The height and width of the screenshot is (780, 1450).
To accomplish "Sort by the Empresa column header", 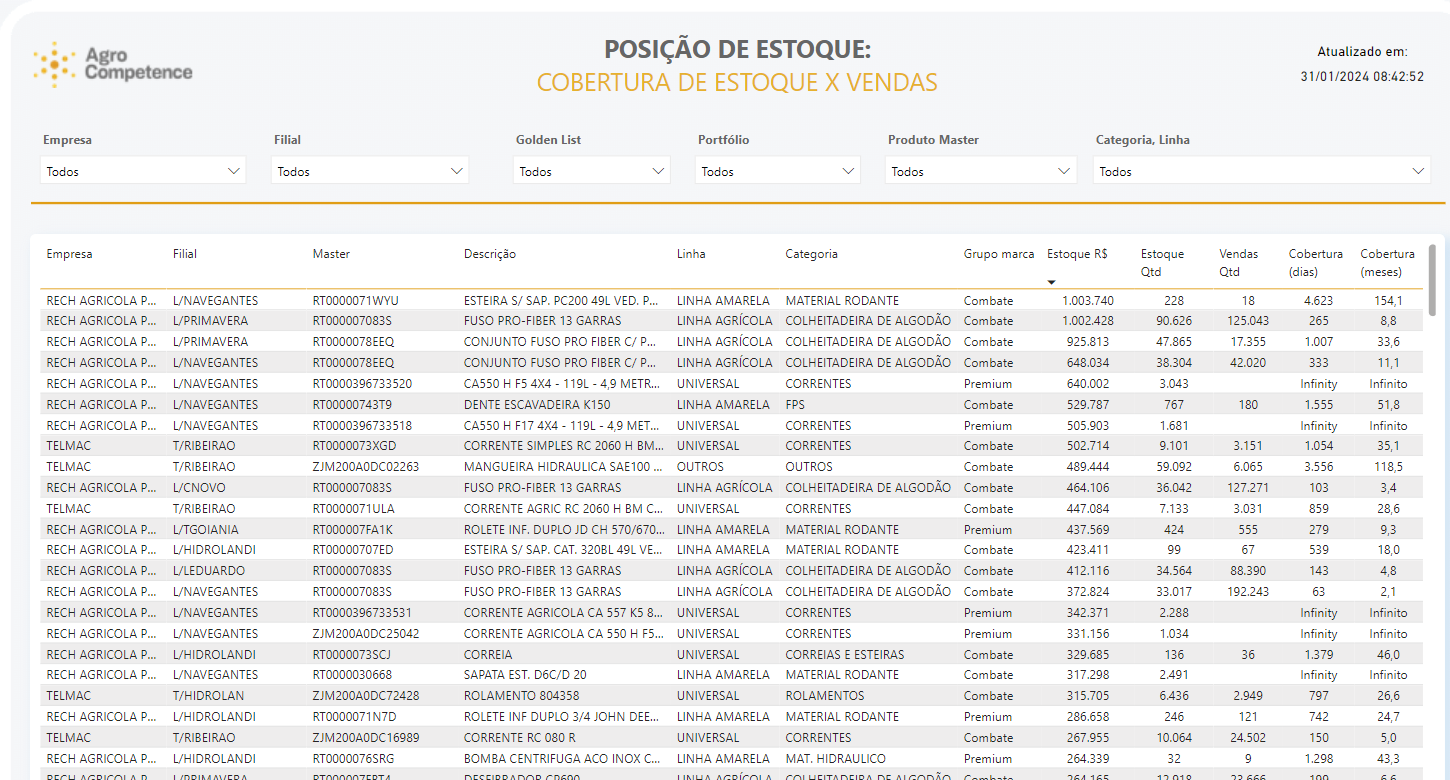I will [69, 254].
